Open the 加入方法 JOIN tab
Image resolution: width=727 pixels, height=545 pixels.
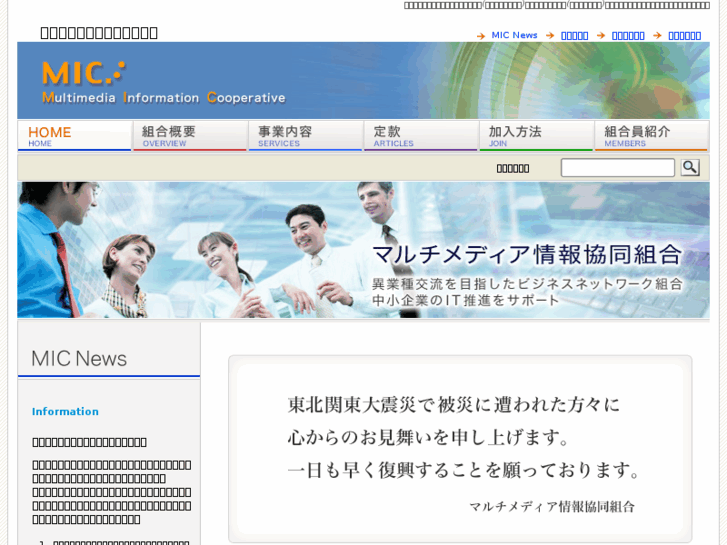(536, 136)
